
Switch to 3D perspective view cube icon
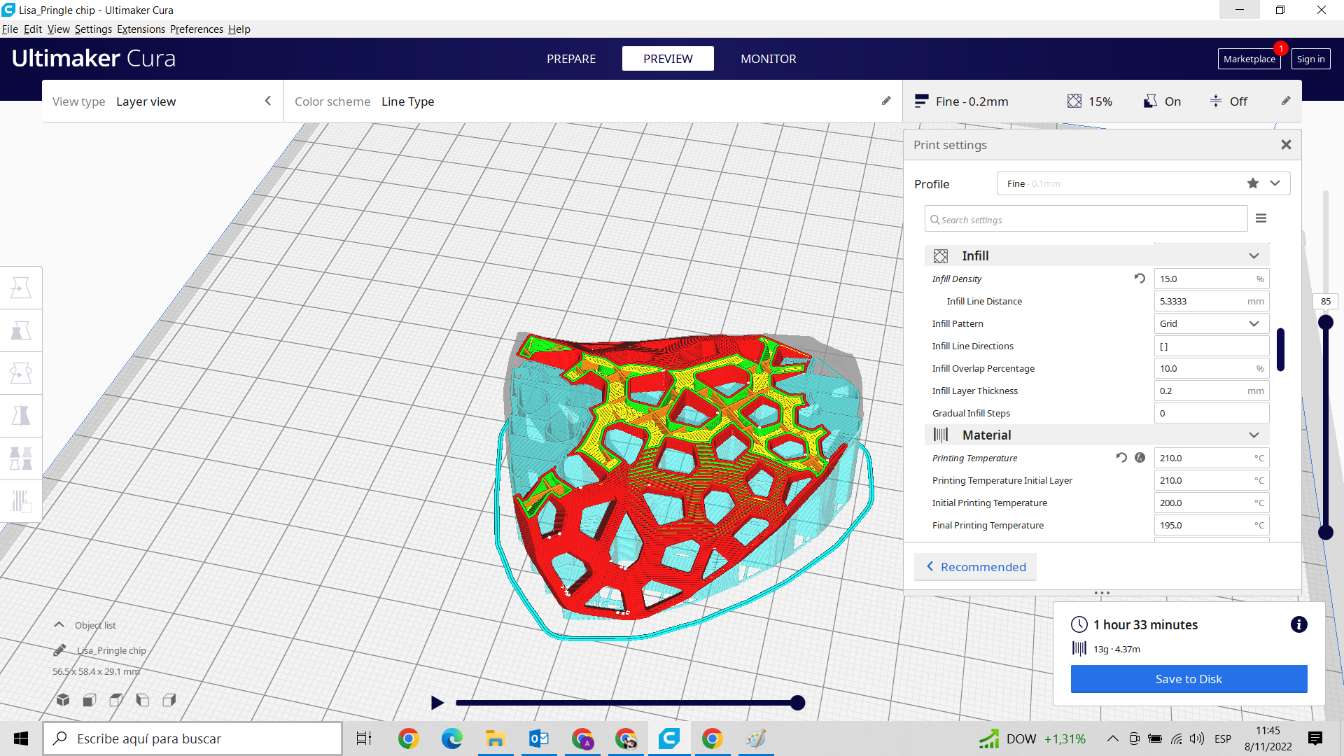point(62,700)
